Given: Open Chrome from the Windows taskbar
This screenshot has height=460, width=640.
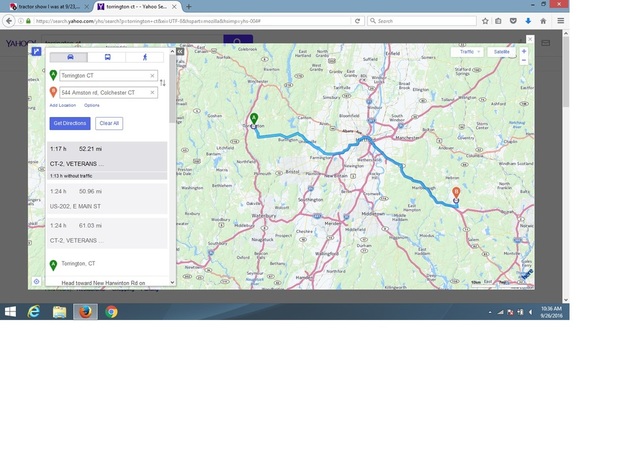Looking at the screenshot, I should point(111,311).
